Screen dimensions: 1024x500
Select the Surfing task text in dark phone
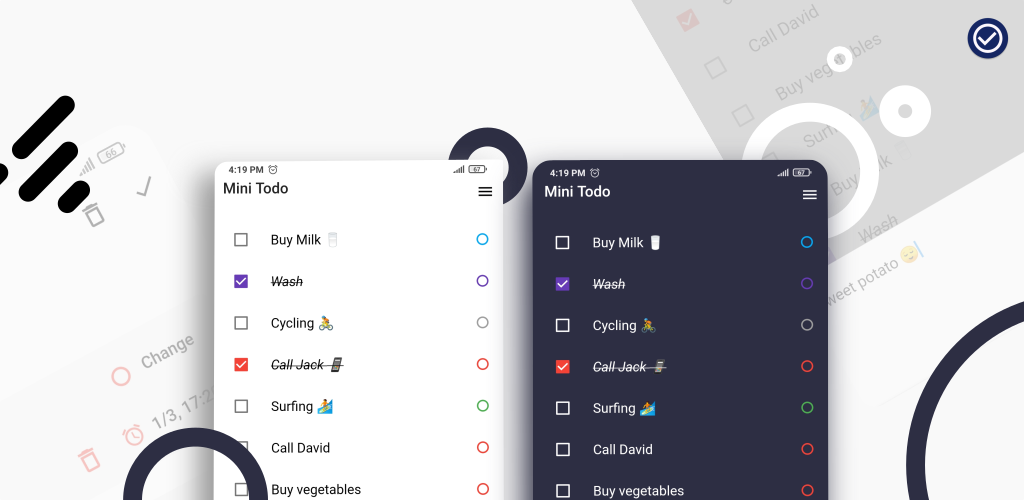(624, 408)
